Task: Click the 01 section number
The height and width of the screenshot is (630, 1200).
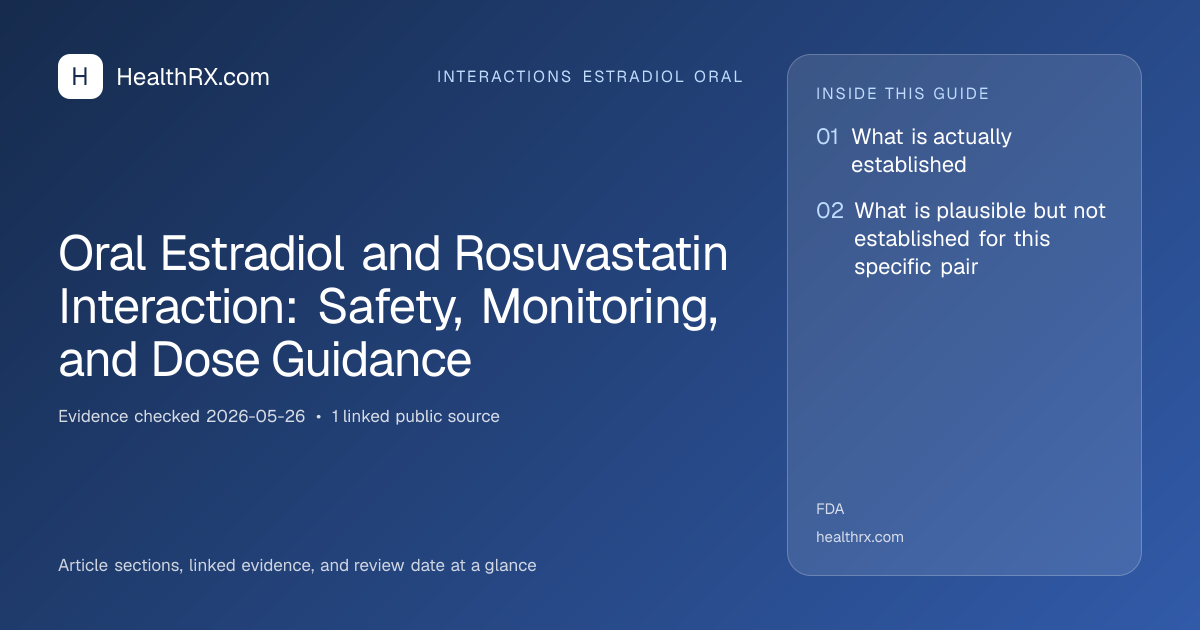Action: click(x=827, y=137)
